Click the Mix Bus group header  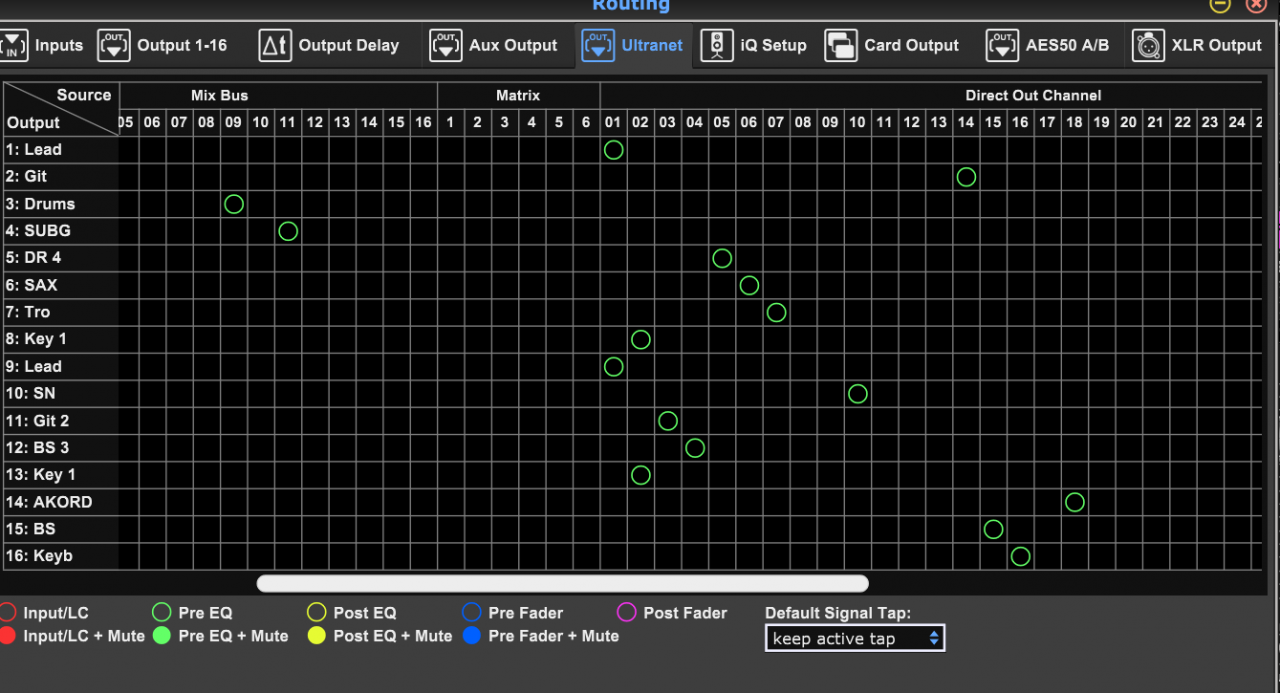pos(219,96)
